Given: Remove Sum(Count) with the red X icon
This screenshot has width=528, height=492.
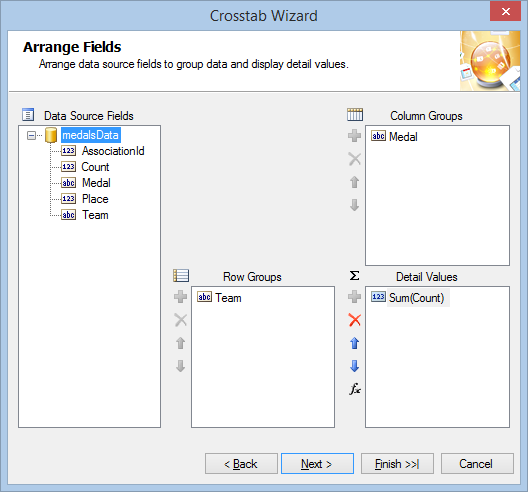Looking at the screenshot, I should (x=355, y=320).
